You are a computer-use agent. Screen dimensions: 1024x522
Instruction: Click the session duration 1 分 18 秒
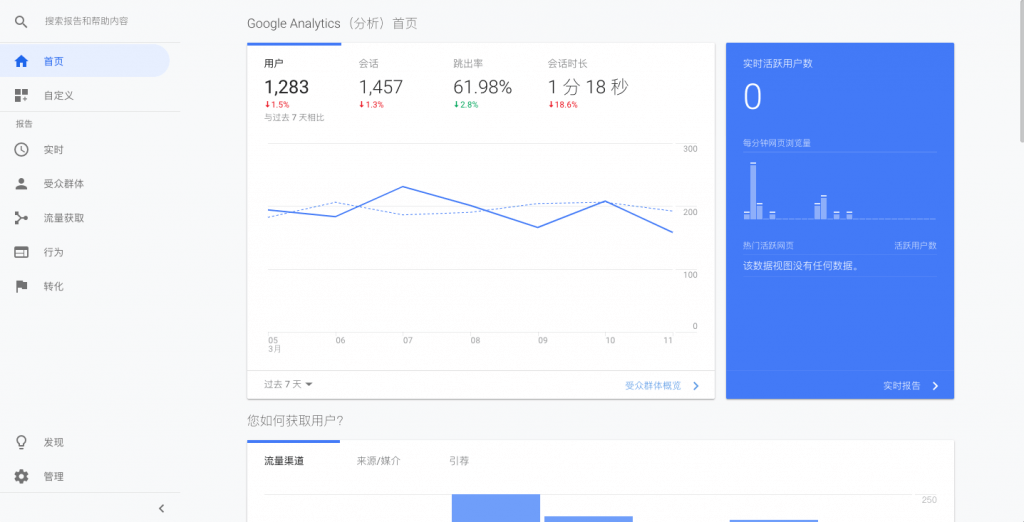[588, 87]
